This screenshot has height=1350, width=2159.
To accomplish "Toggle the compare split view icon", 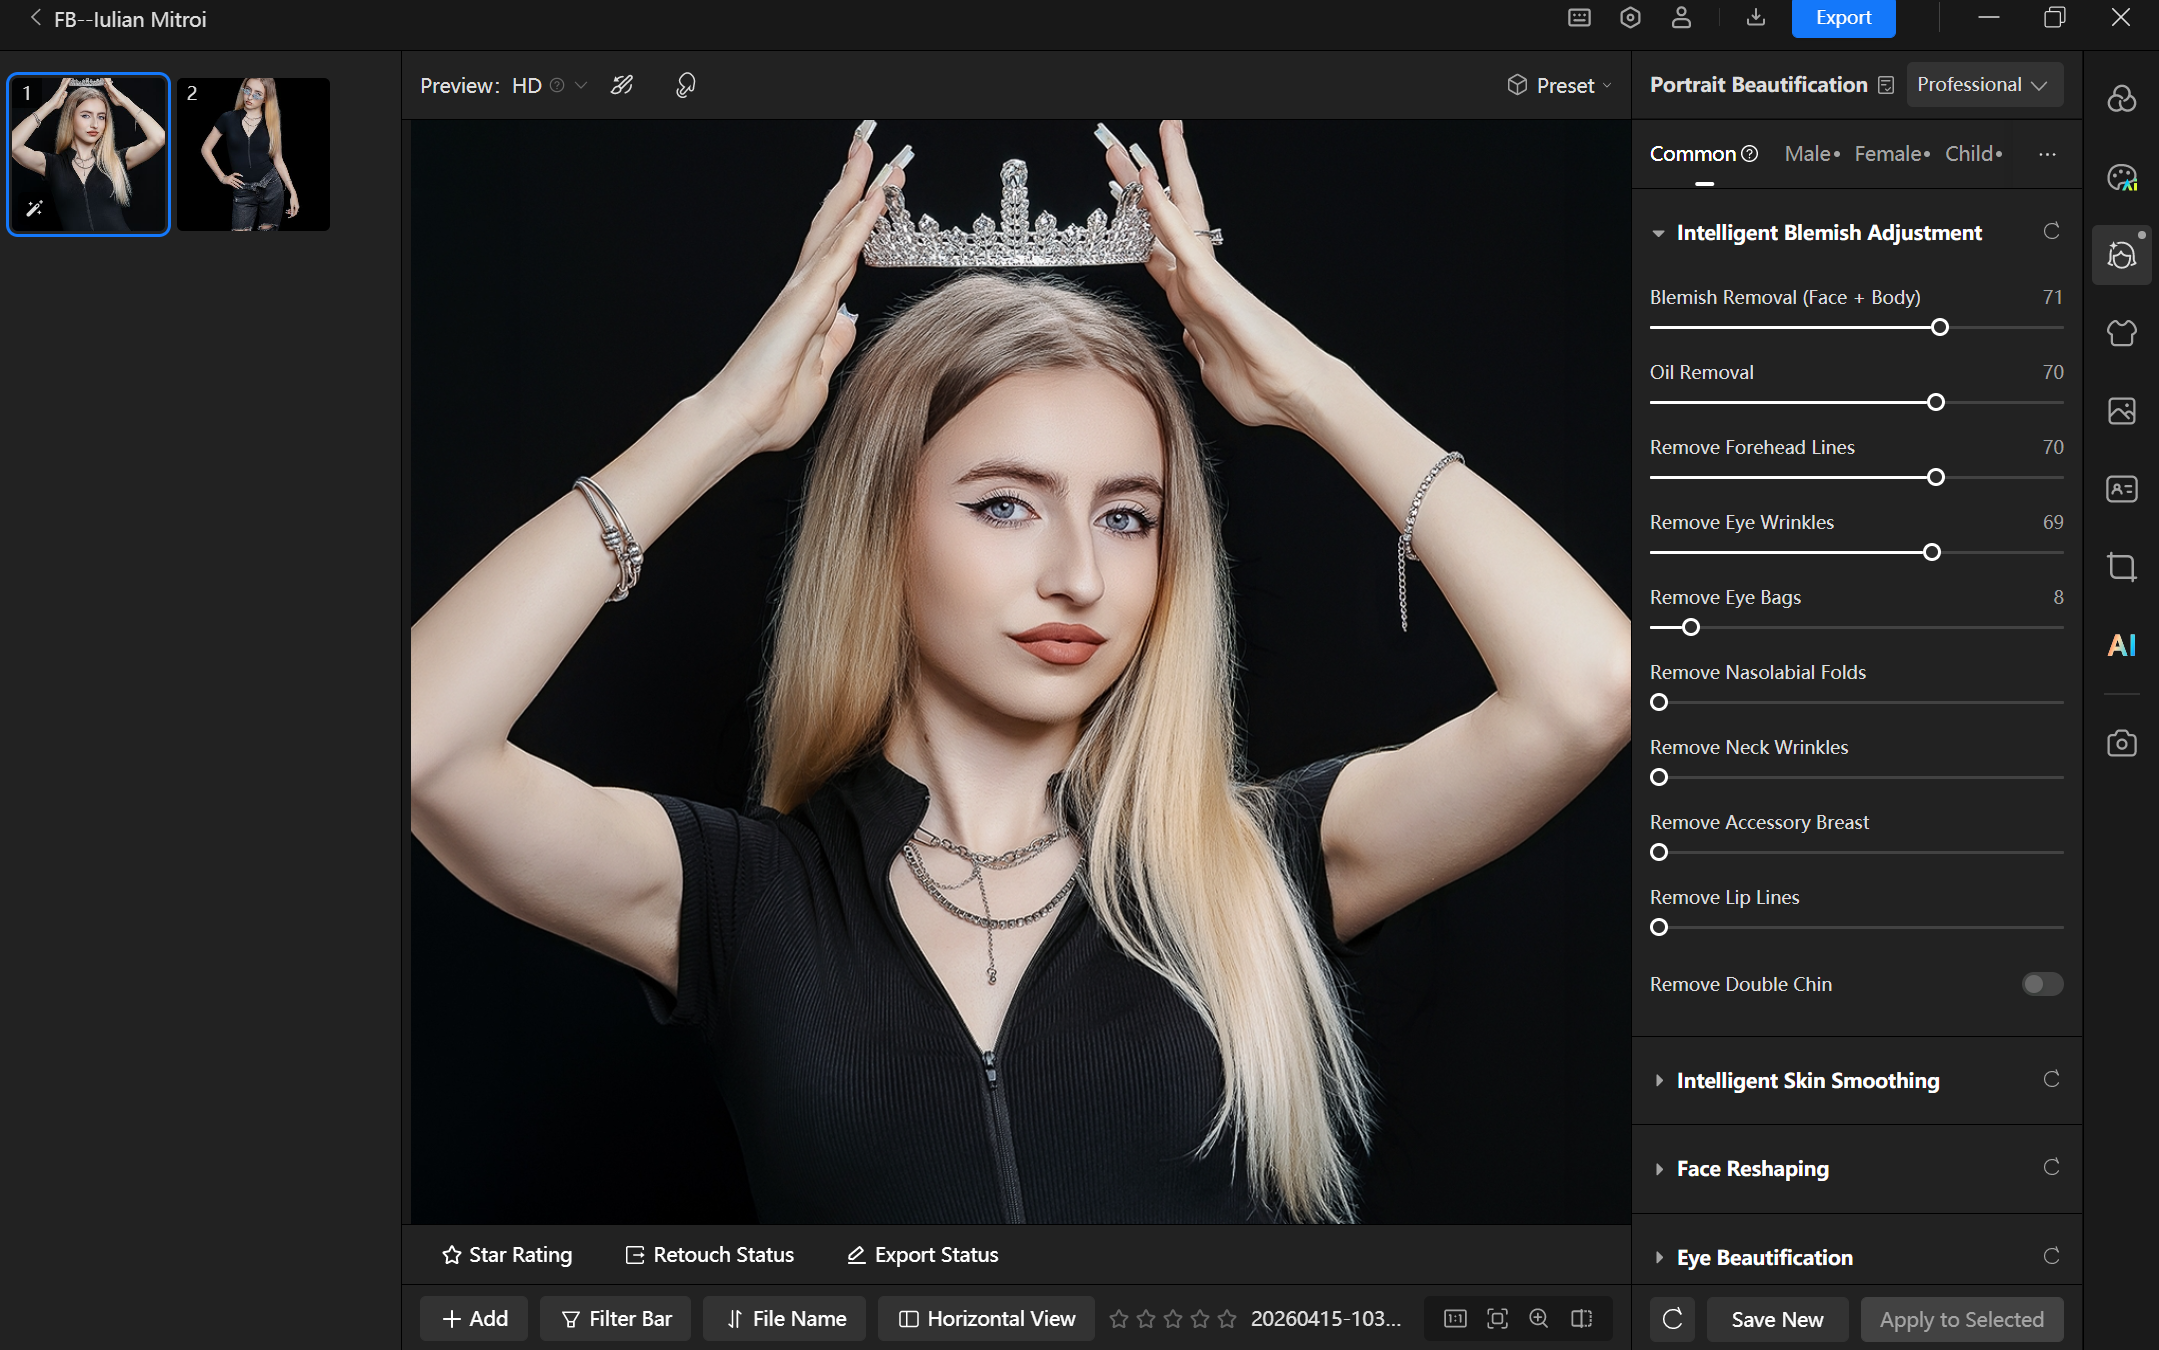I will click(1582, 1318).
